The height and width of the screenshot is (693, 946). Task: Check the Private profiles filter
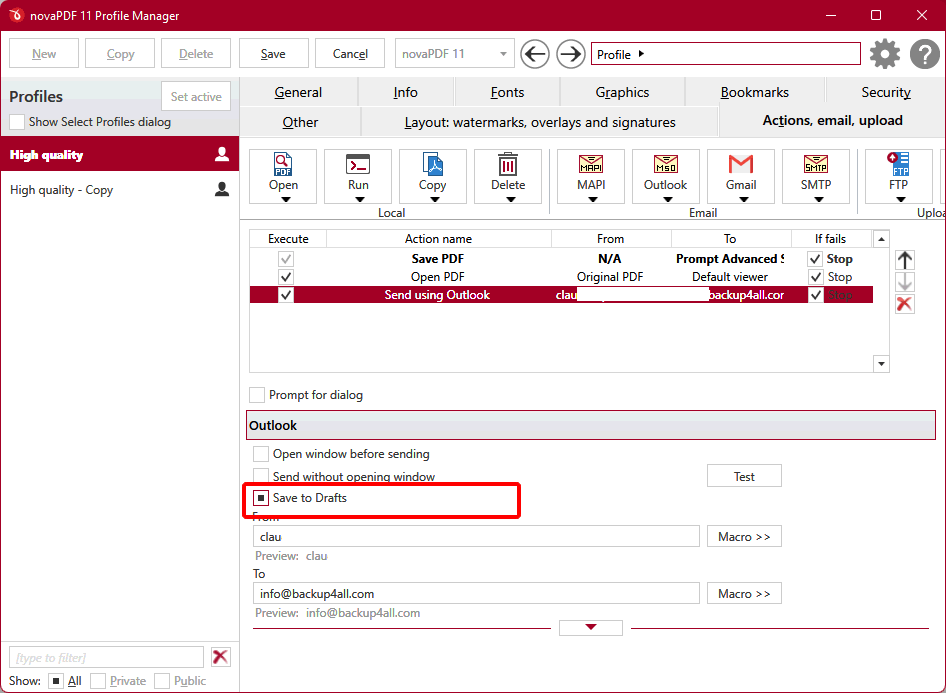[98, 681]
